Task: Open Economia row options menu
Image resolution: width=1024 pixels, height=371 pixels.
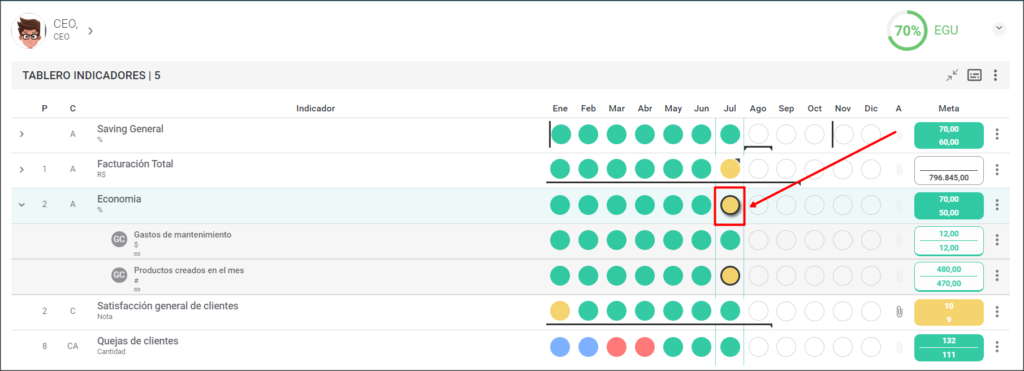Action: (x=997, y=205)
